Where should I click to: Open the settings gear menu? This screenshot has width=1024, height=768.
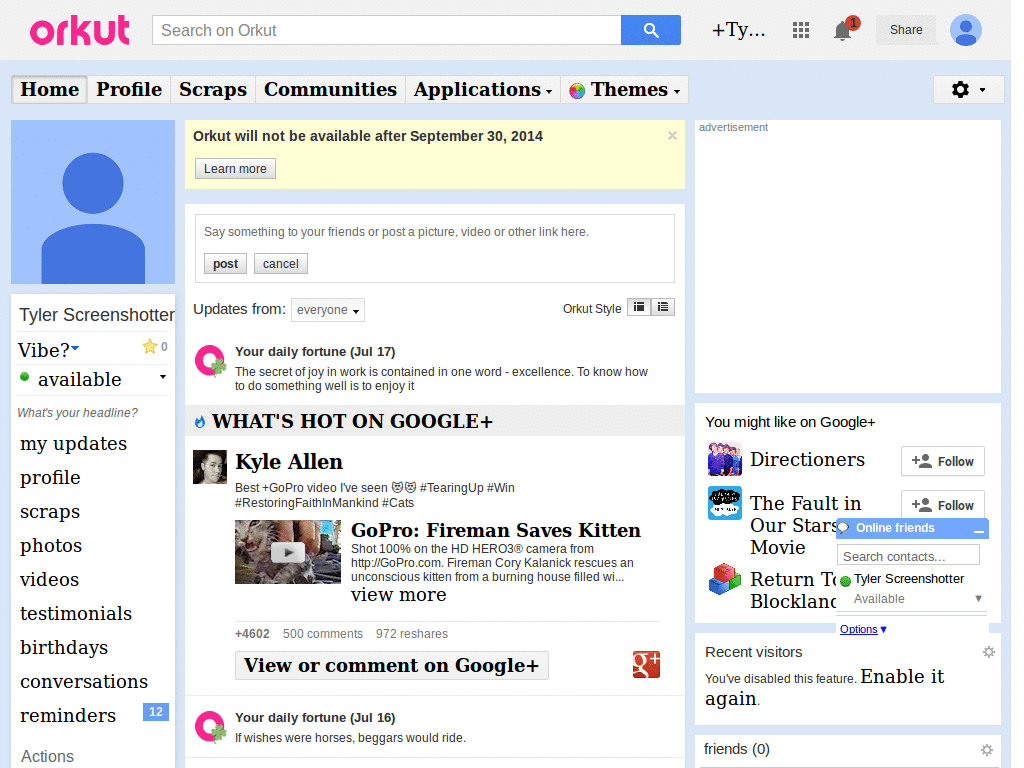click(x=968, y=89)
